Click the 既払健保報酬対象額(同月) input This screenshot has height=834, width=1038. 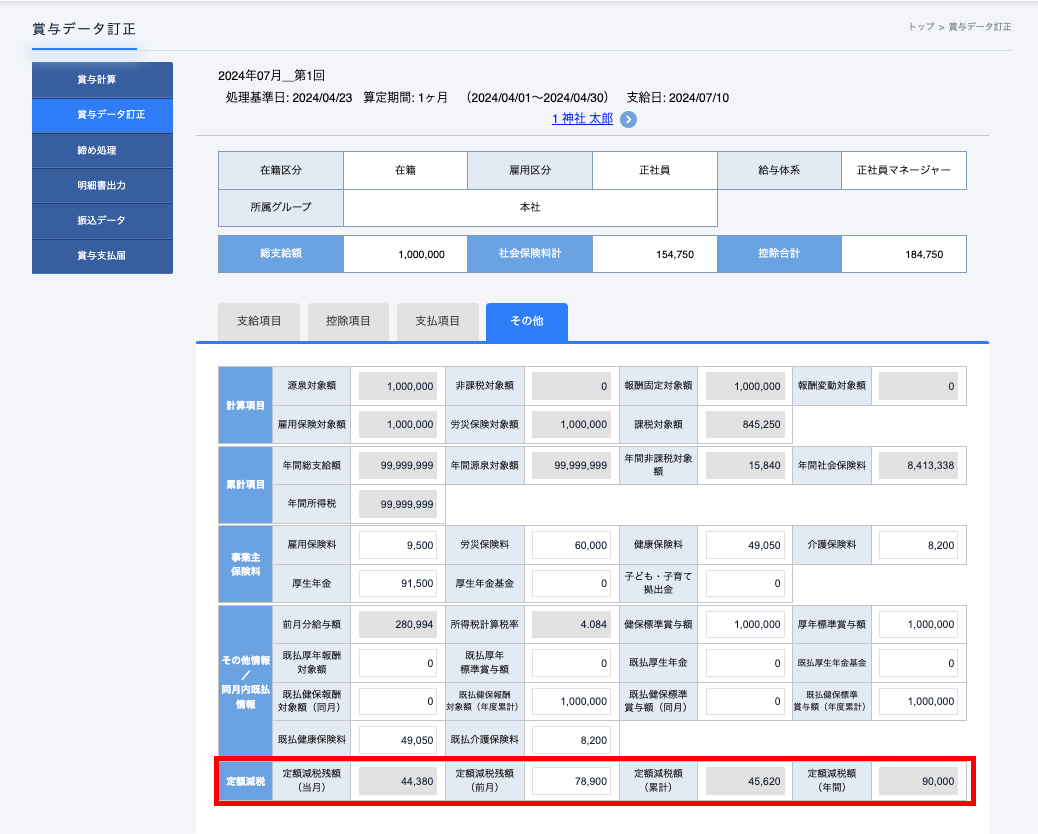[x=398, y=701]
